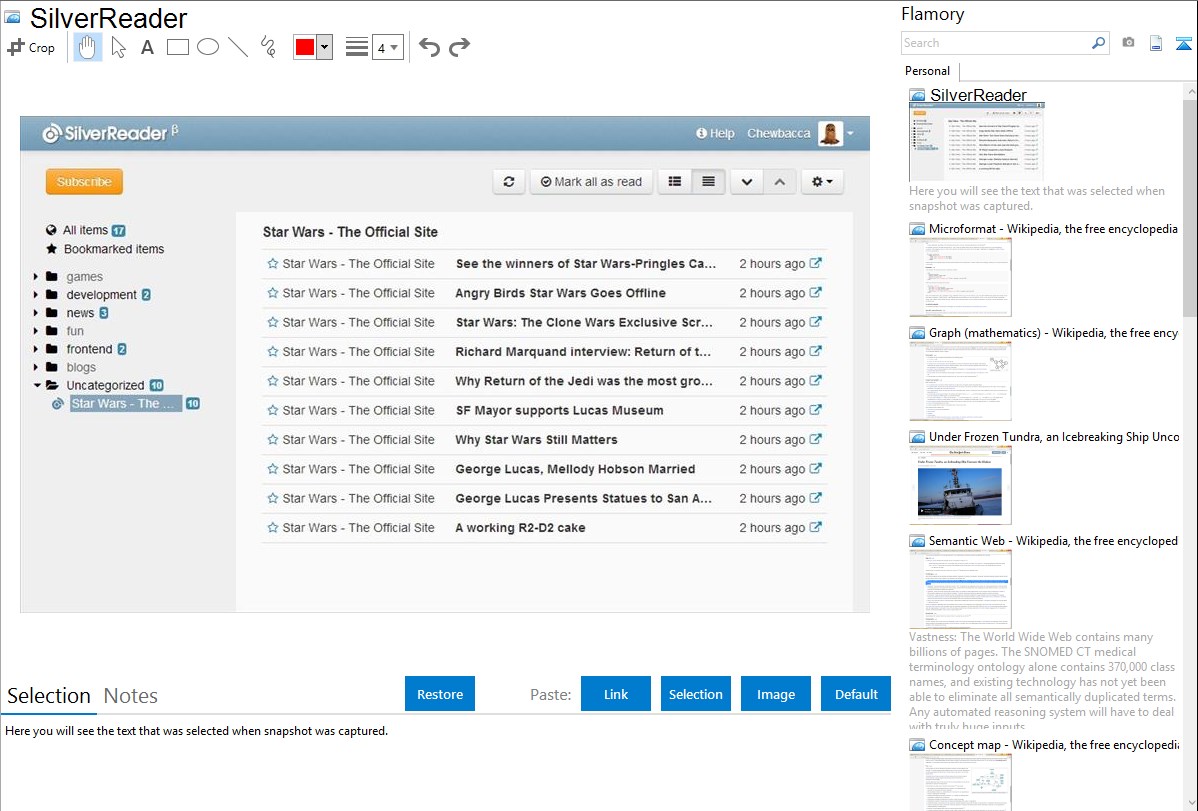Image resolution: width=1198 pixels, height=811 pixels.
Task: Pick the ellipse shape tool
Action: pyautogui.click(x=208, y=47)
